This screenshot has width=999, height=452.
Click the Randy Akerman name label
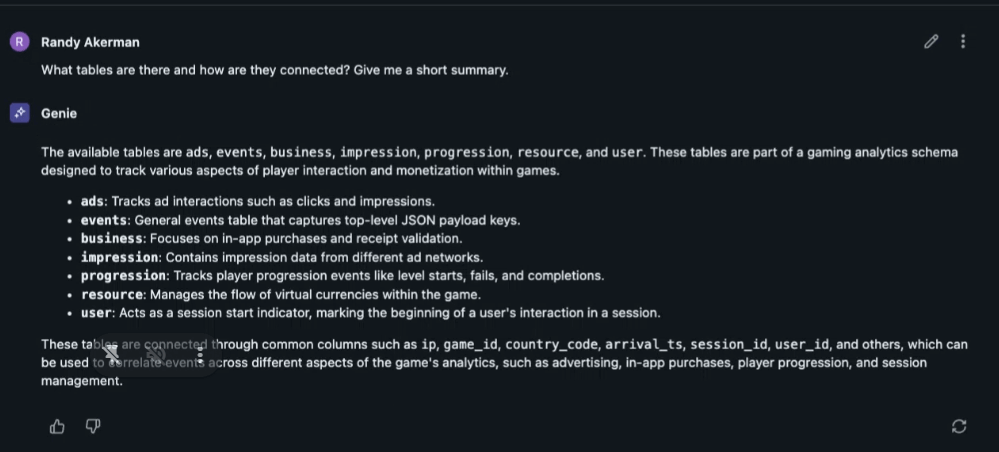(90, 42)
